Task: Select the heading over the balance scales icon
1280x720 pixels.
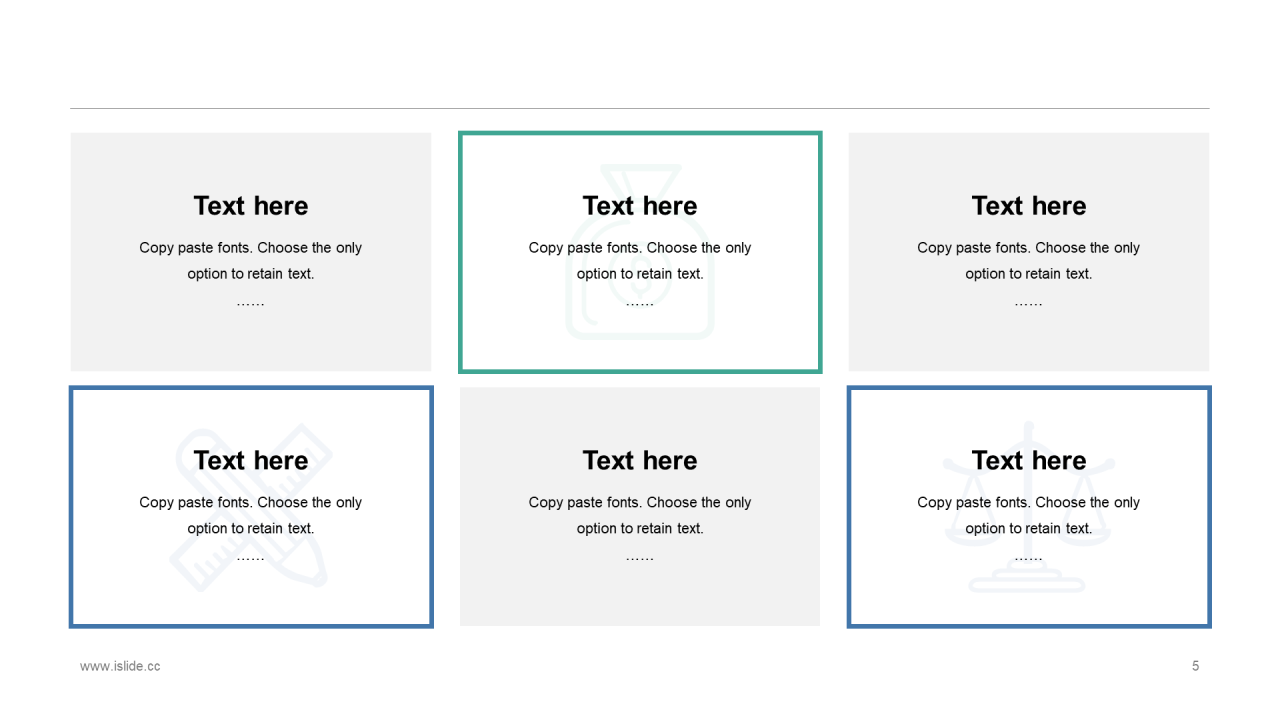Action: point(1028,461)
